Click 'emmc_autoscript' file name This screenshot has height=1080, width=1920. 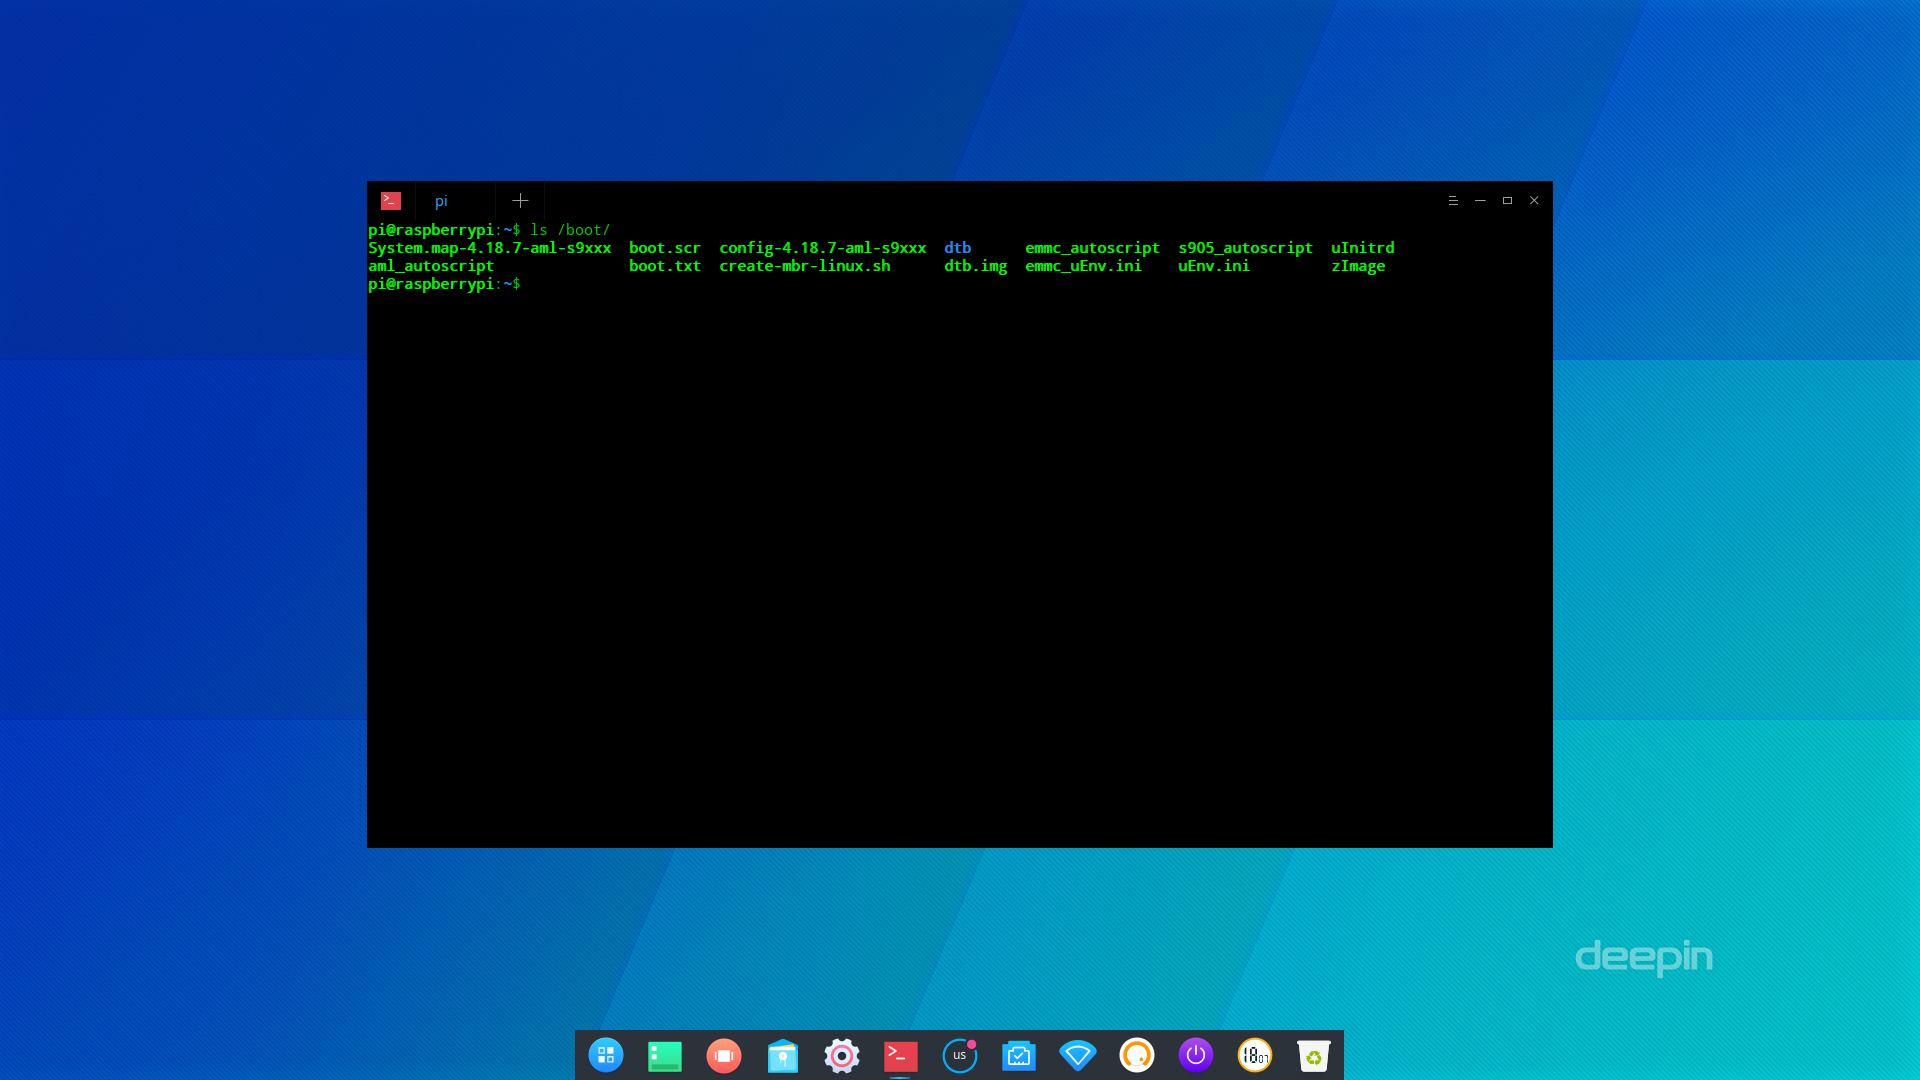pyautogui.click(x=1092, y=248)
